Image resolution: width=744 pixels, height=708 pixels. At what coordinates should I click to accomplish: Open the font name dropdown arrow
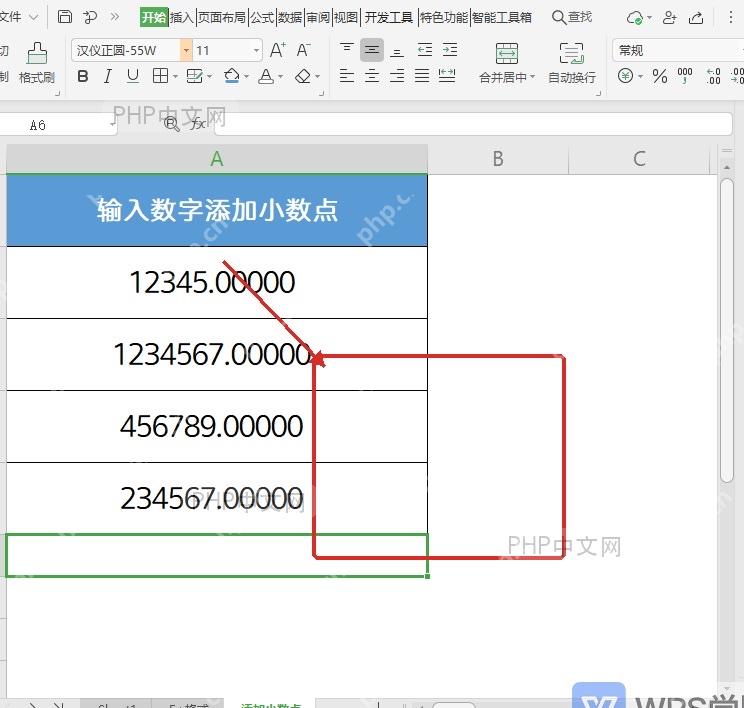coord(186,50)
